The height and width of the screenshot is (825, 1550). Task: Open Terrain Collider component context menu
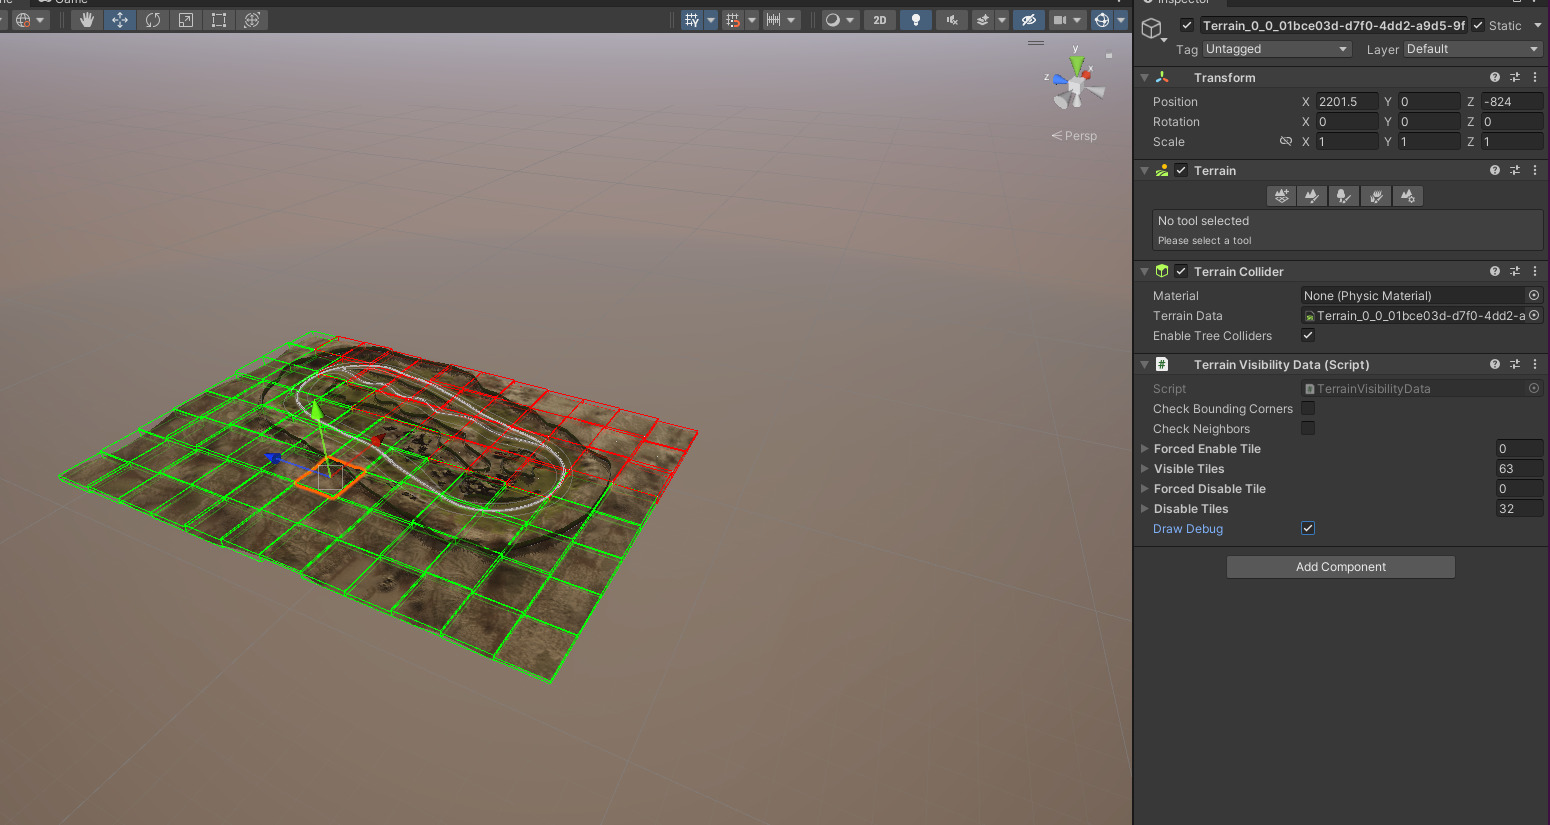click(x=1535, y=271)
